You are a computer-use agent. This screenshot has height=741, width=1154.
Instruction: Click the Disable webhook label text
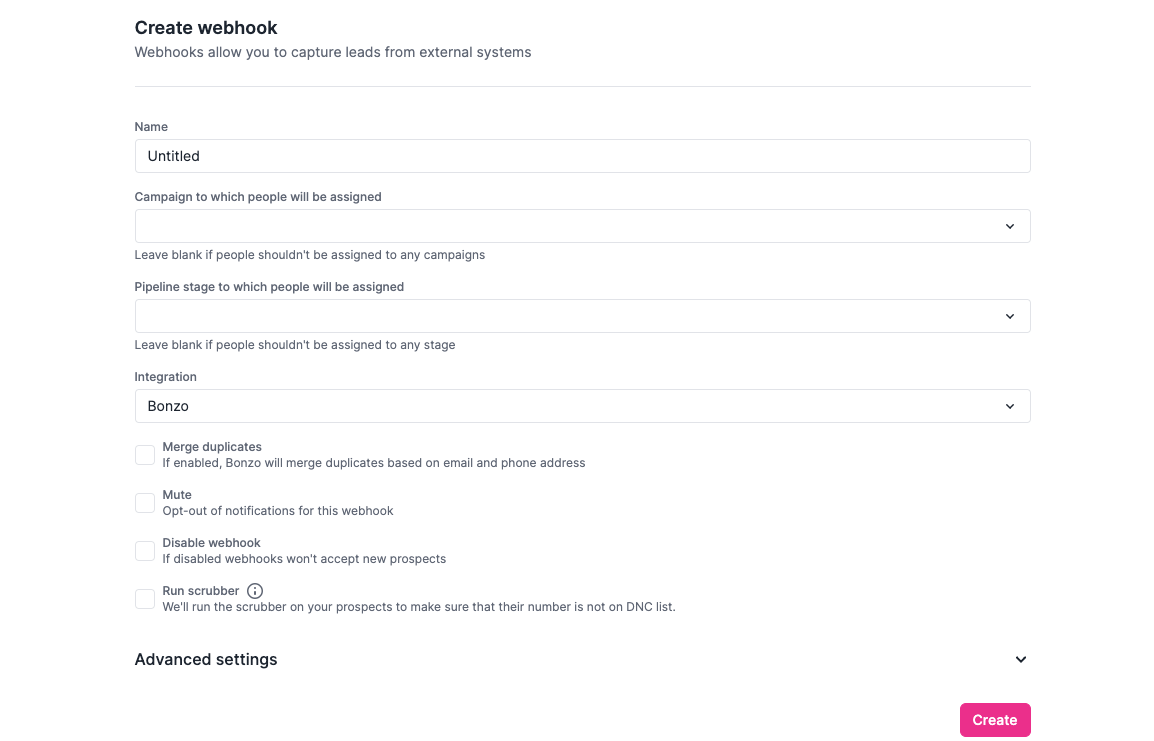(210, 542)
